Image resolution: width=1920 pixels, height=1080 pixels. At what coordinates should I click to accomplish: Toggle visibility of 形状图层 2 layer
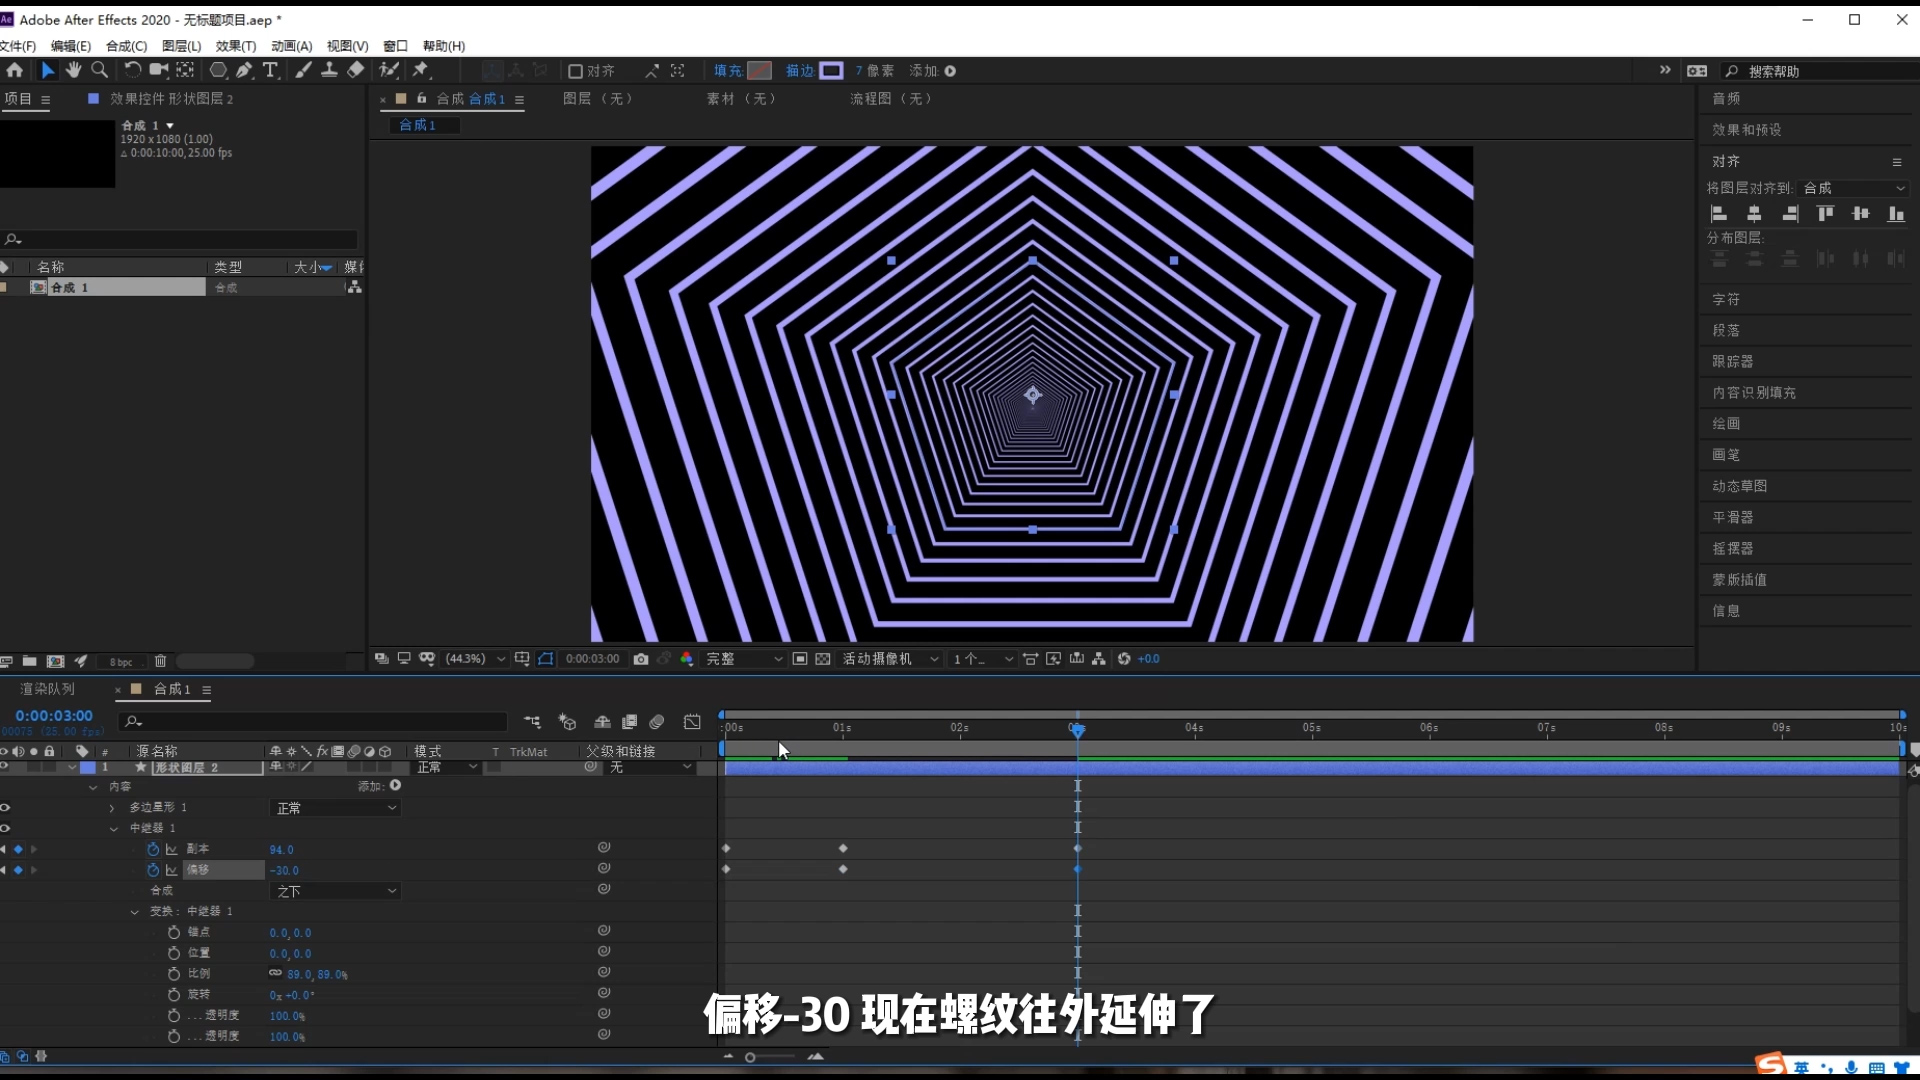[5, 767]
